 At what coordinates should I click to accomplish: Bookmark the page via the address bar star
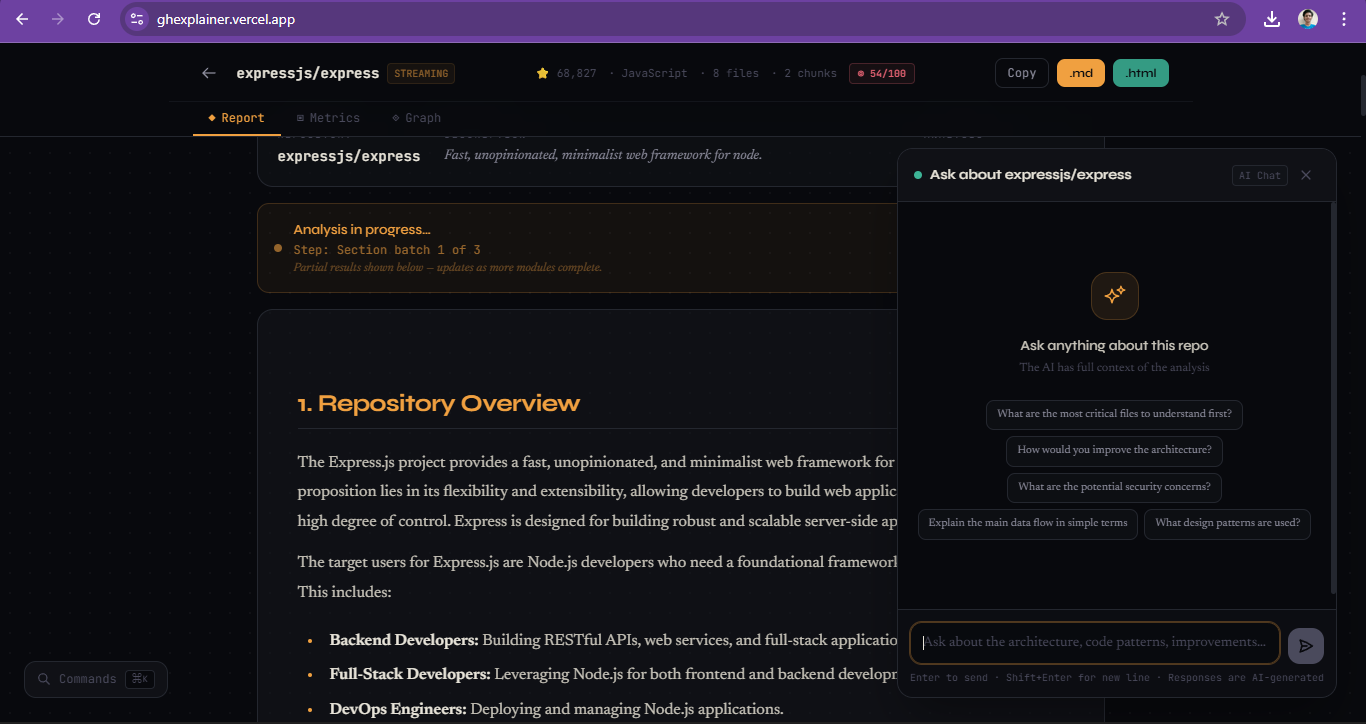[x=1222, y=18]
